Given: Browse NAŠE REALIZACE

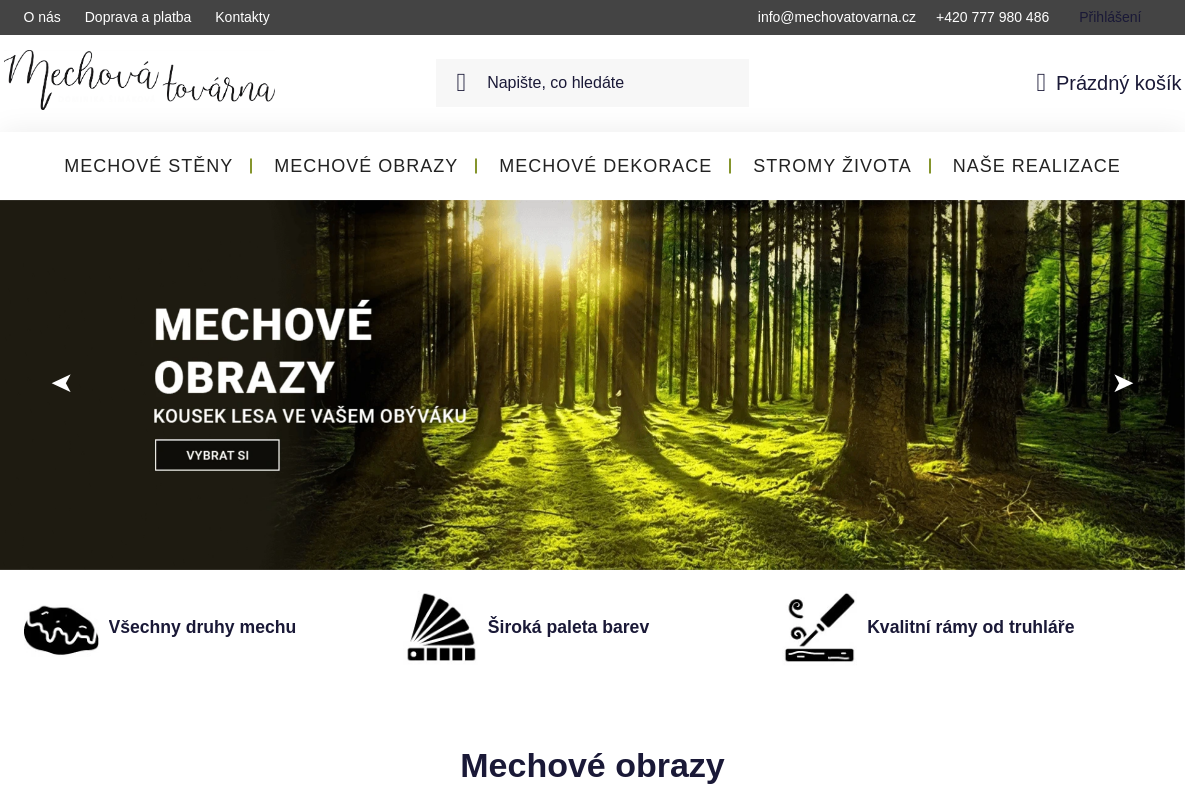Looking at the screenshot, I should [x=1036, y=166].
